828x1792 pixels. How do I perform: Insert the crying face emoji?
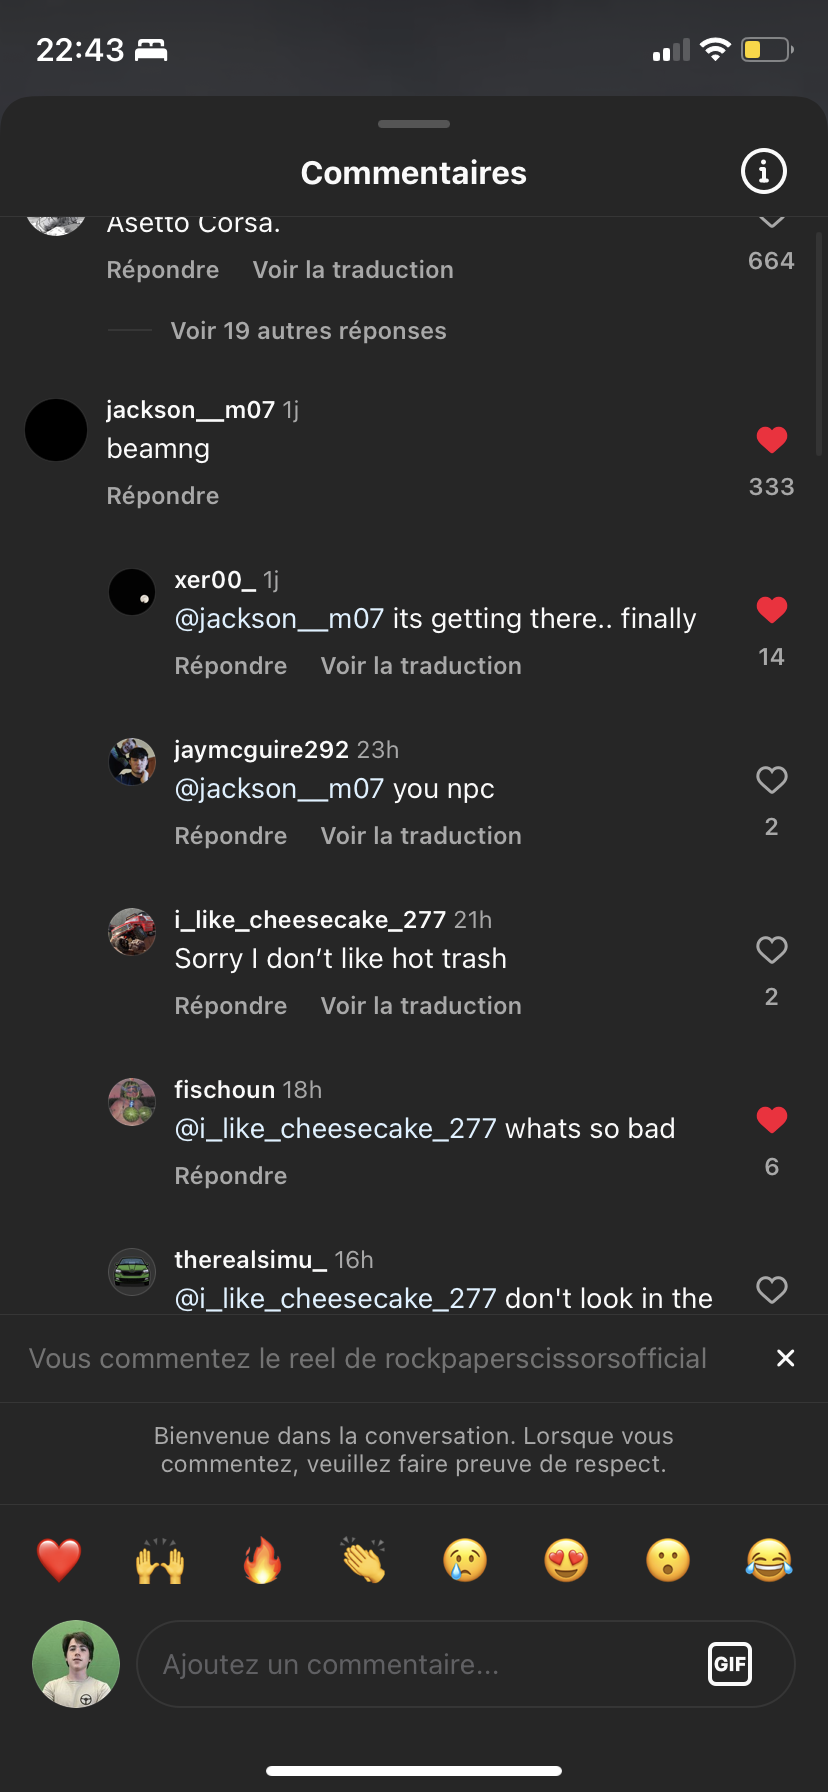(x=465, y=1560)
